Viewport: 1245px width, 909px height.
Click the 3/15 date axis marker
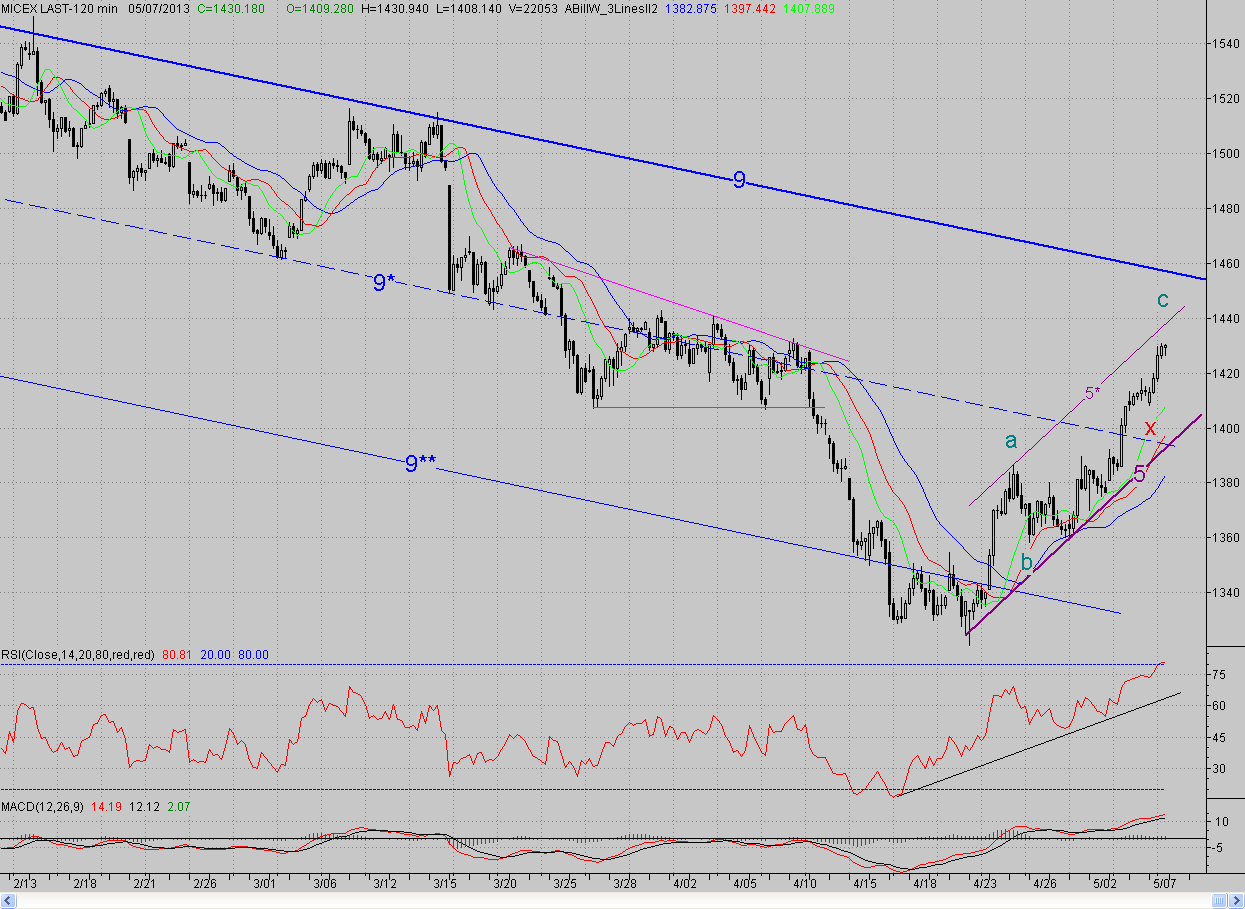[445, 884]
